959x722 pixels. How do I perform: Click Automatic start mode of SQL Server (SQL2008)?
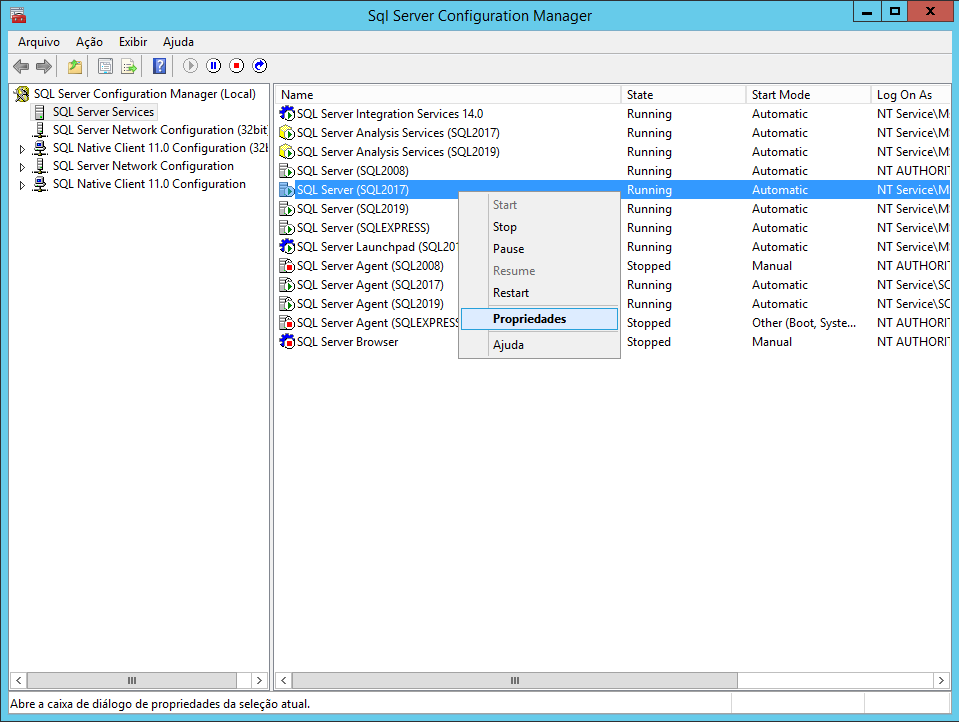[x=780, y=171]
